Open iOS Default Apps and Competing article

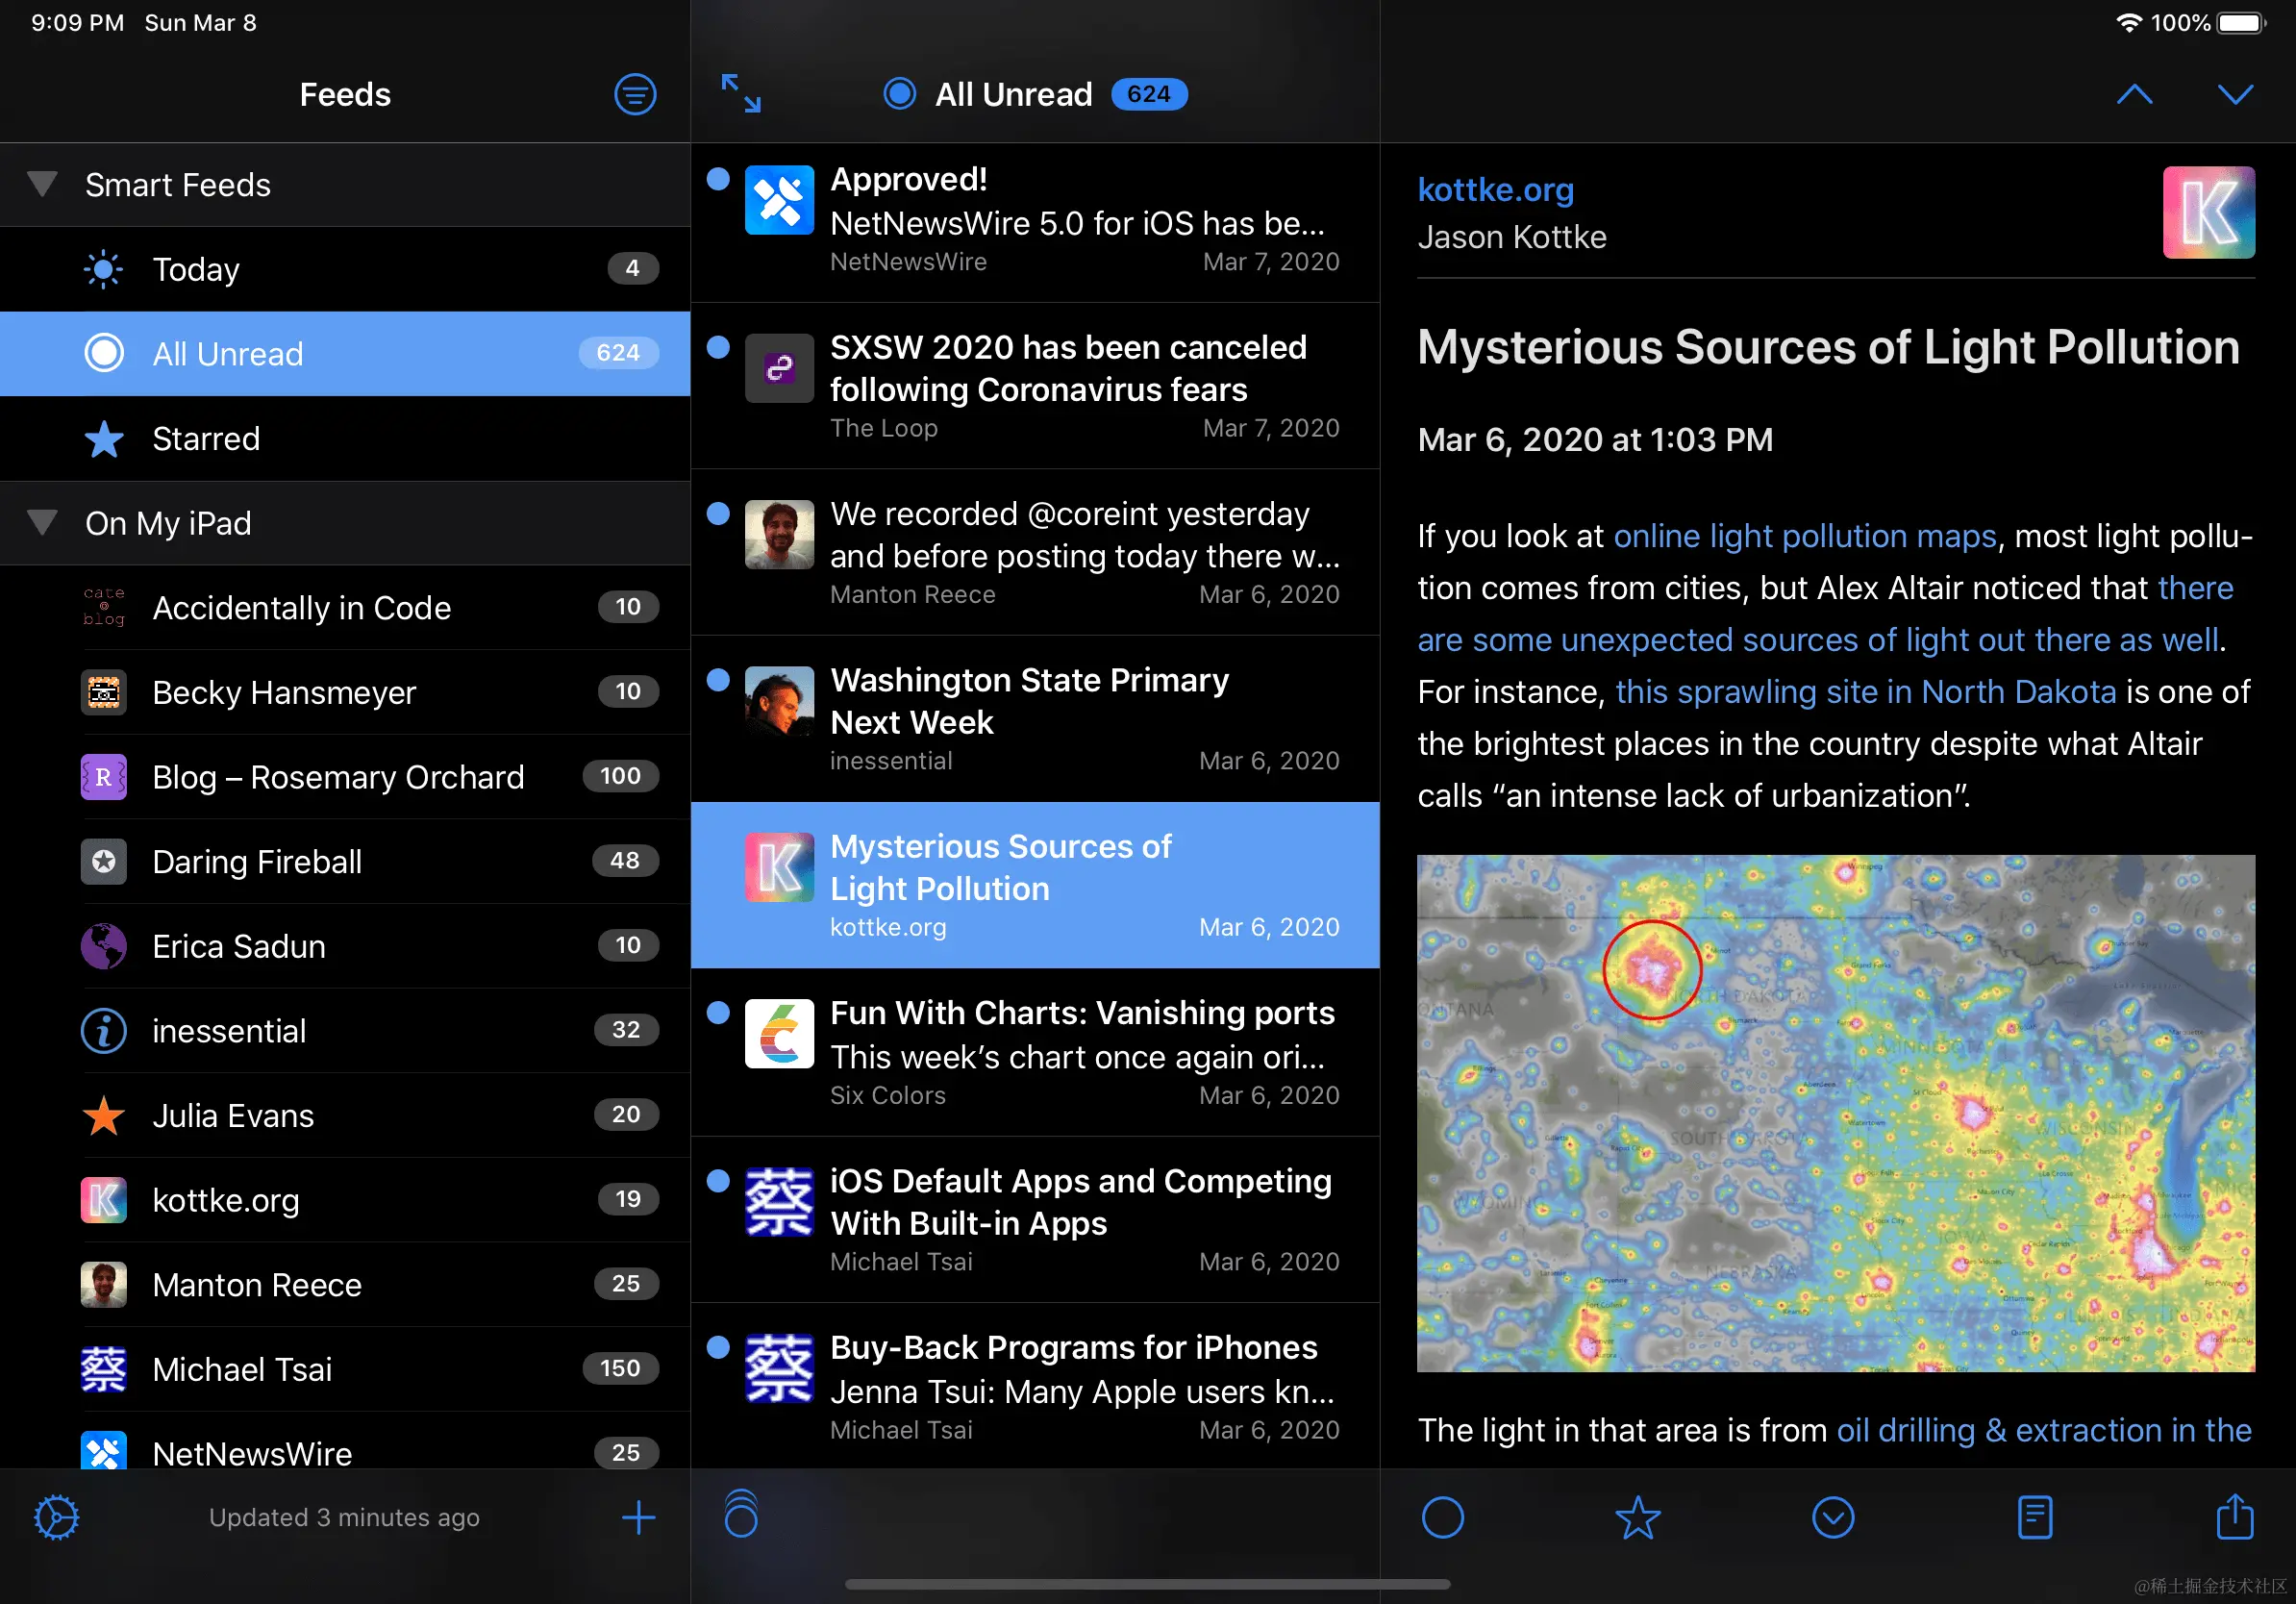pyautogui.click(x=1035, y=1219)
